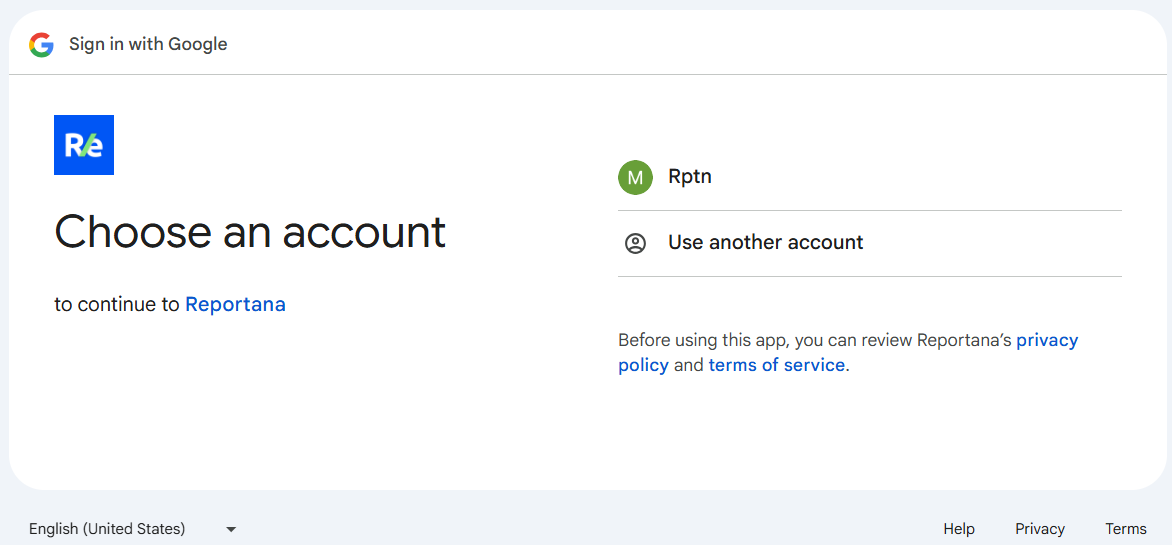Click the person icon for another account
The width and height of the screenshot is (1172, 545).
point(635,243)
